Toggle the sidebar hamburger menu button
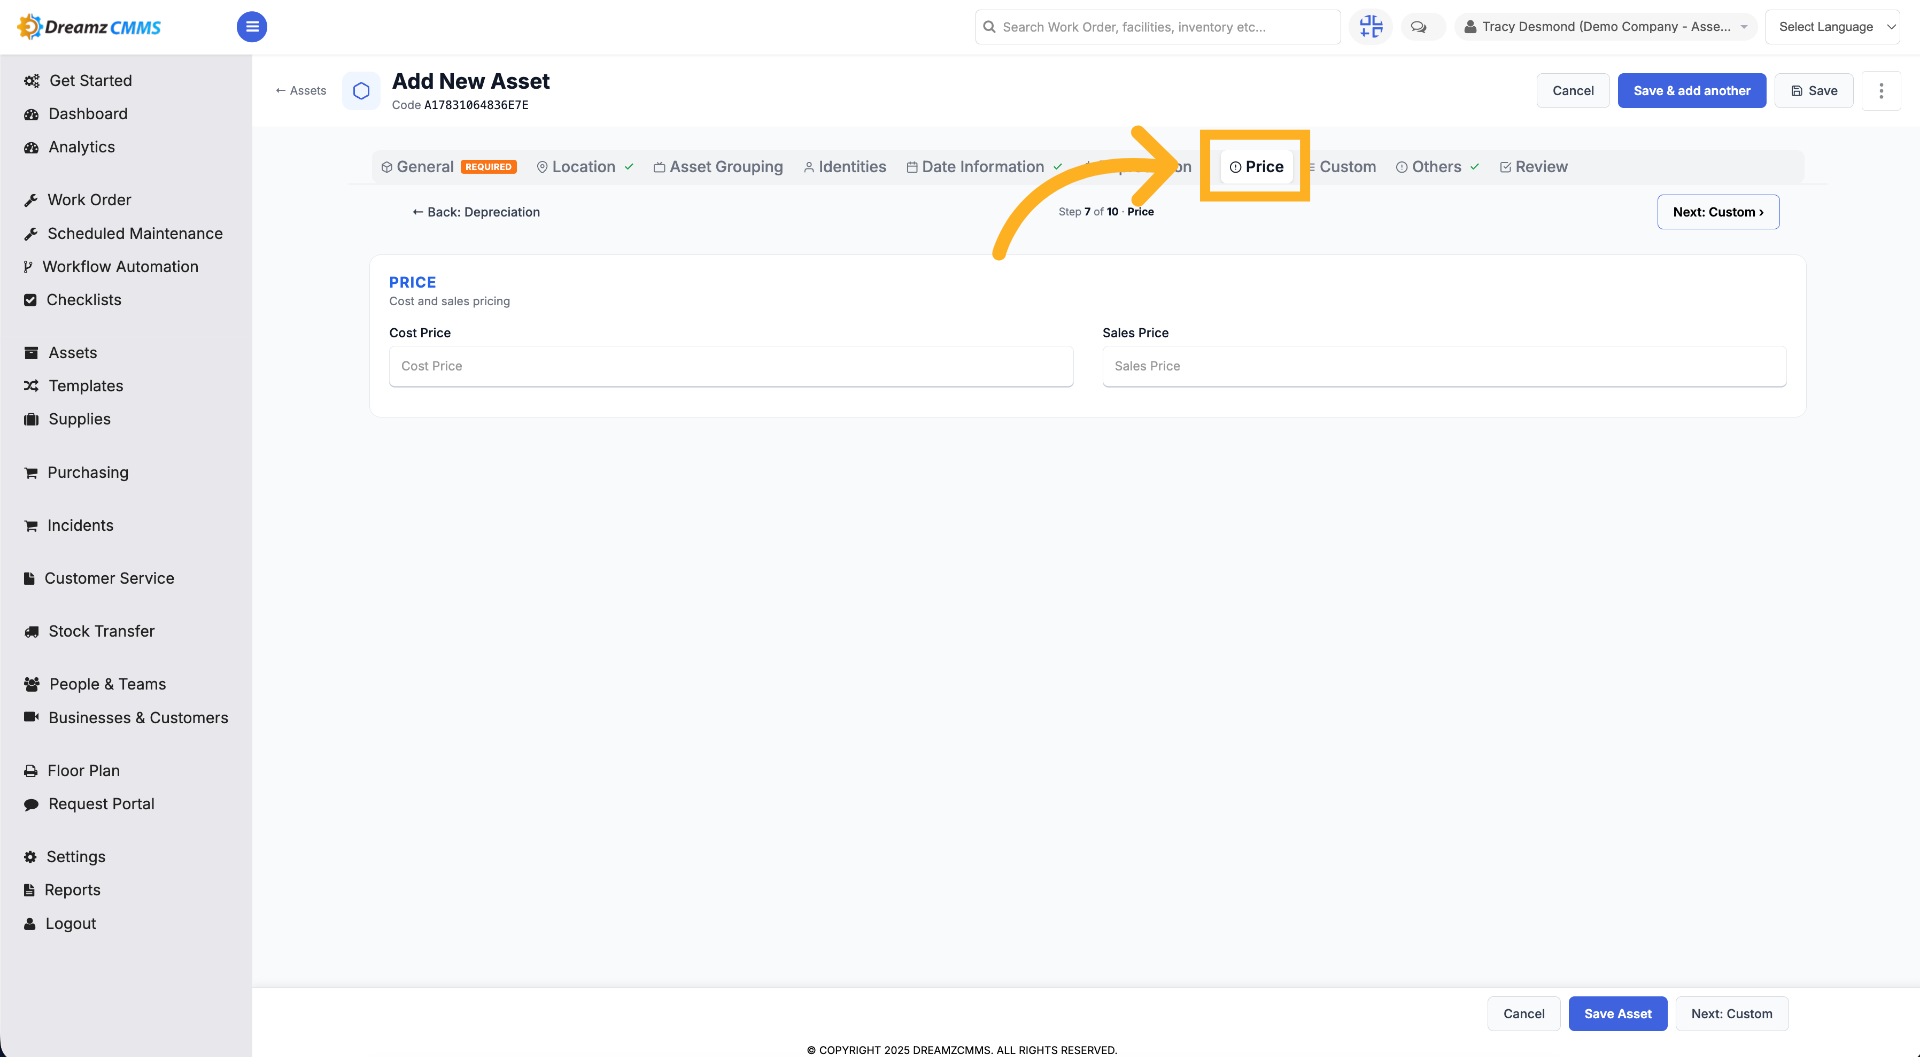 pos(252,27)
